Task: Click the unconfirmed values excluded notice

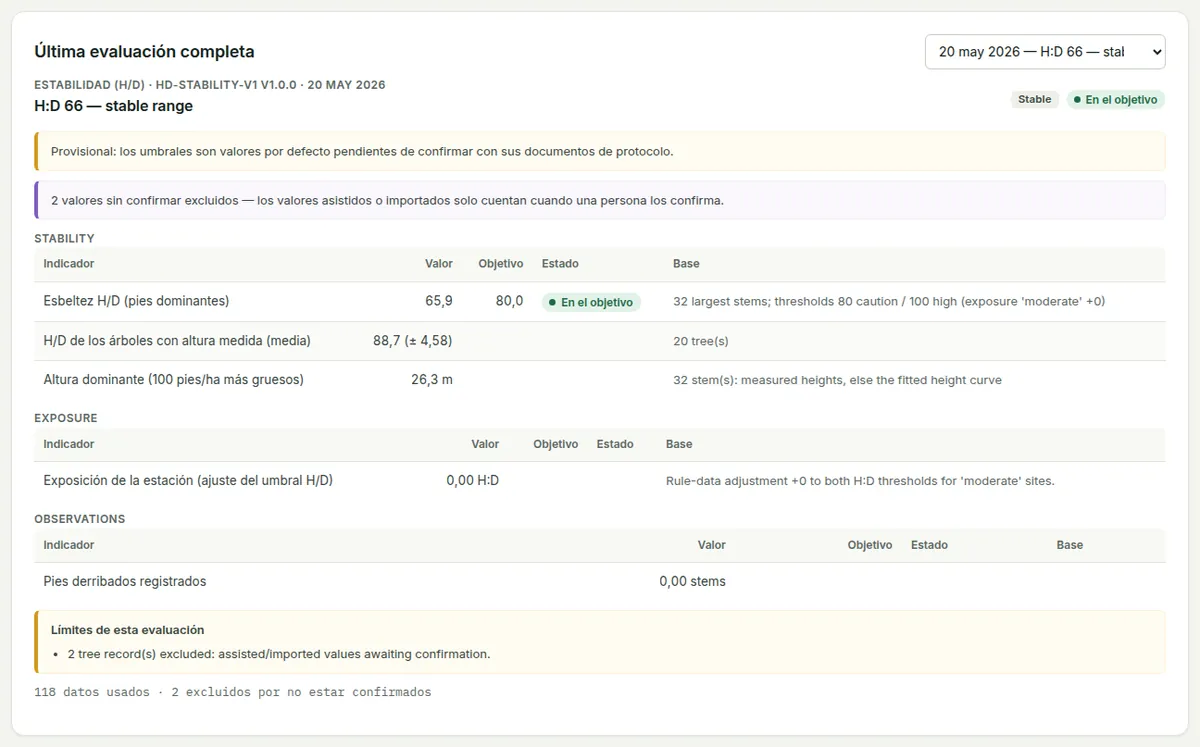Action: pos(600,200)
